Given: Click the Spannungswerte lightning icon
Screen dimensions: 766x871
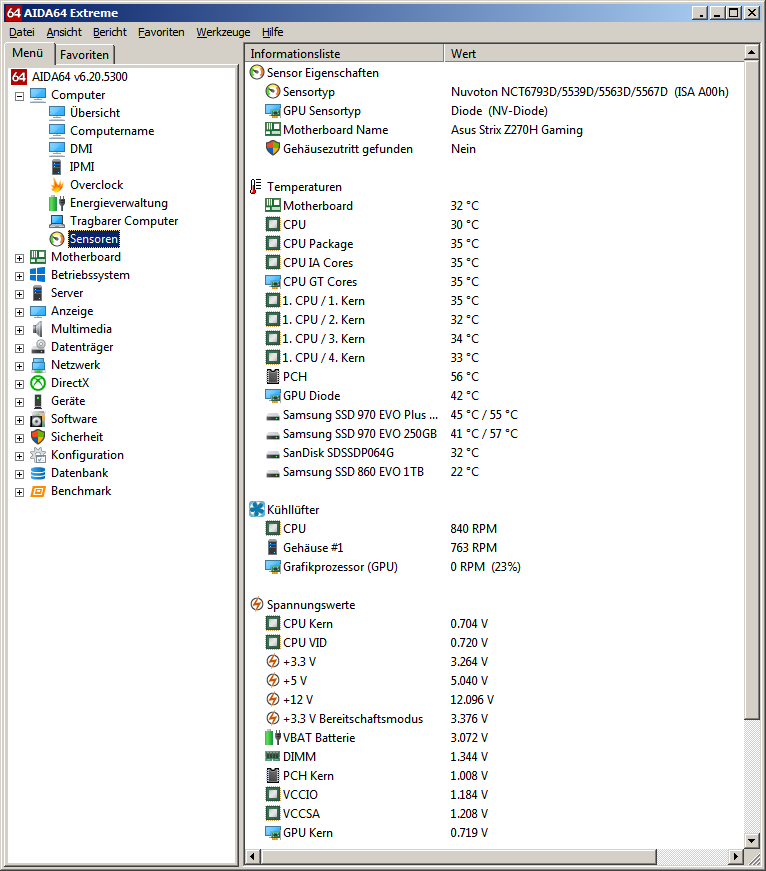Looking at the screenshot, I should pos(257,604).
